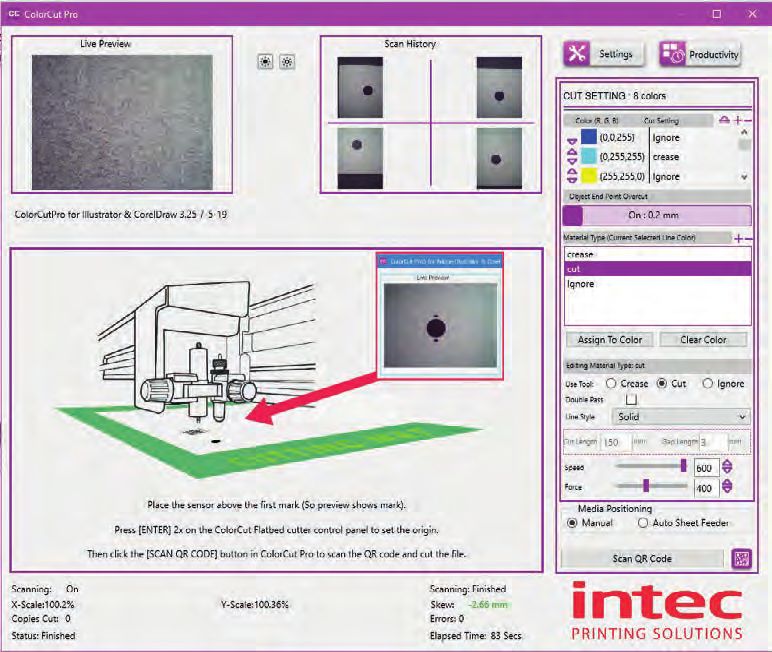This screenshot has width=772, height=652.
Task: Move (0,0,255) color row down
Action: (x=572, y=141)
